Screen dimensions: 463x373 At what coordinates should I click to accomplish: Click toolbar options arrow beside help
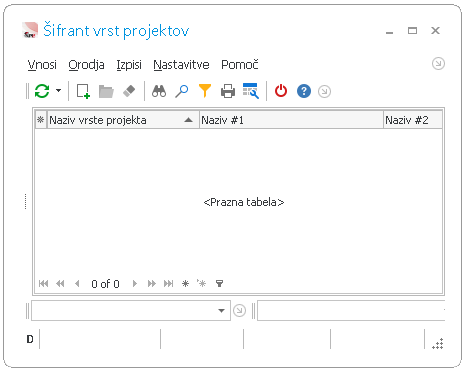click(324, 91)
